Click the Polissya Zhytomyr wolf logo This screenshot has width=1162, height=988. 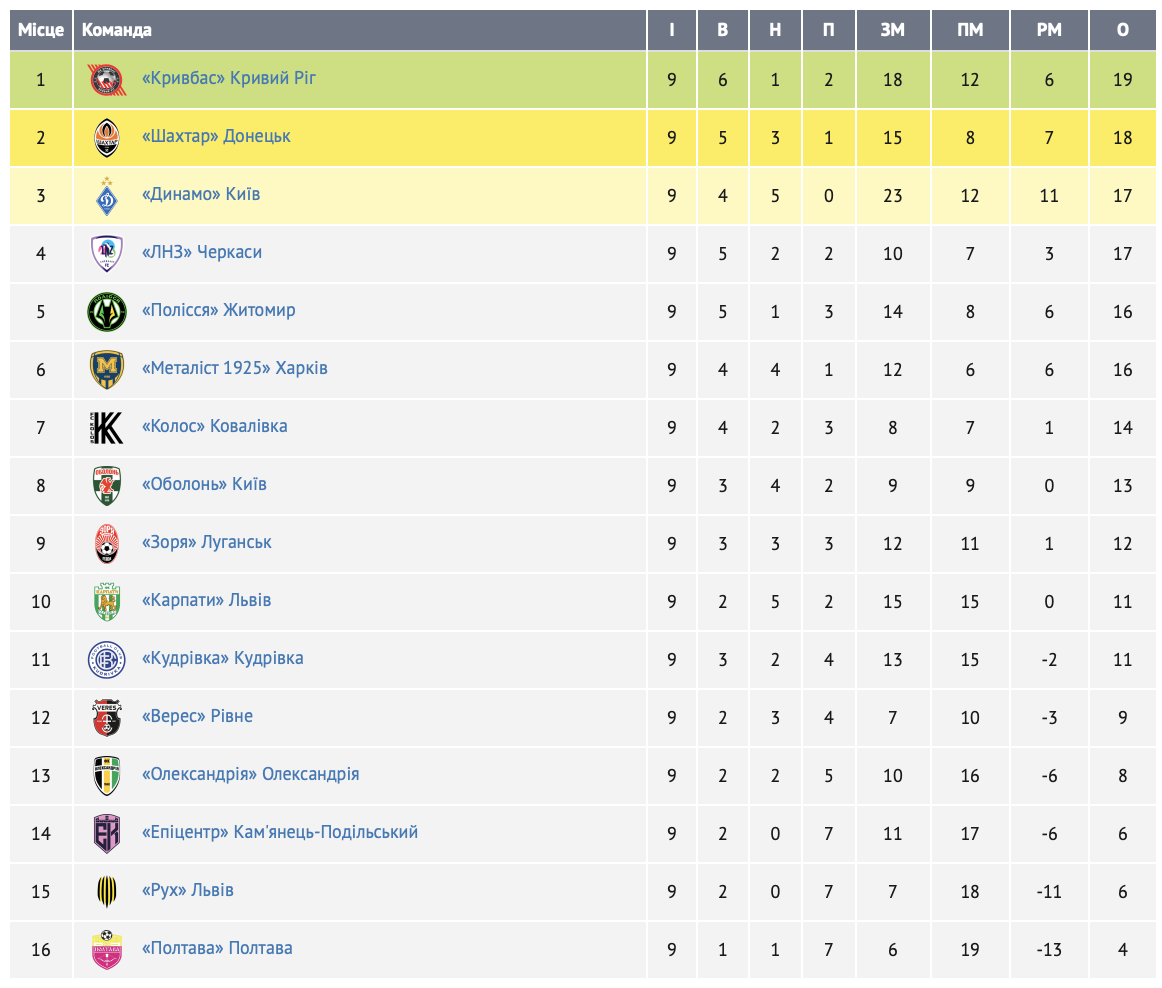[106, 311]
